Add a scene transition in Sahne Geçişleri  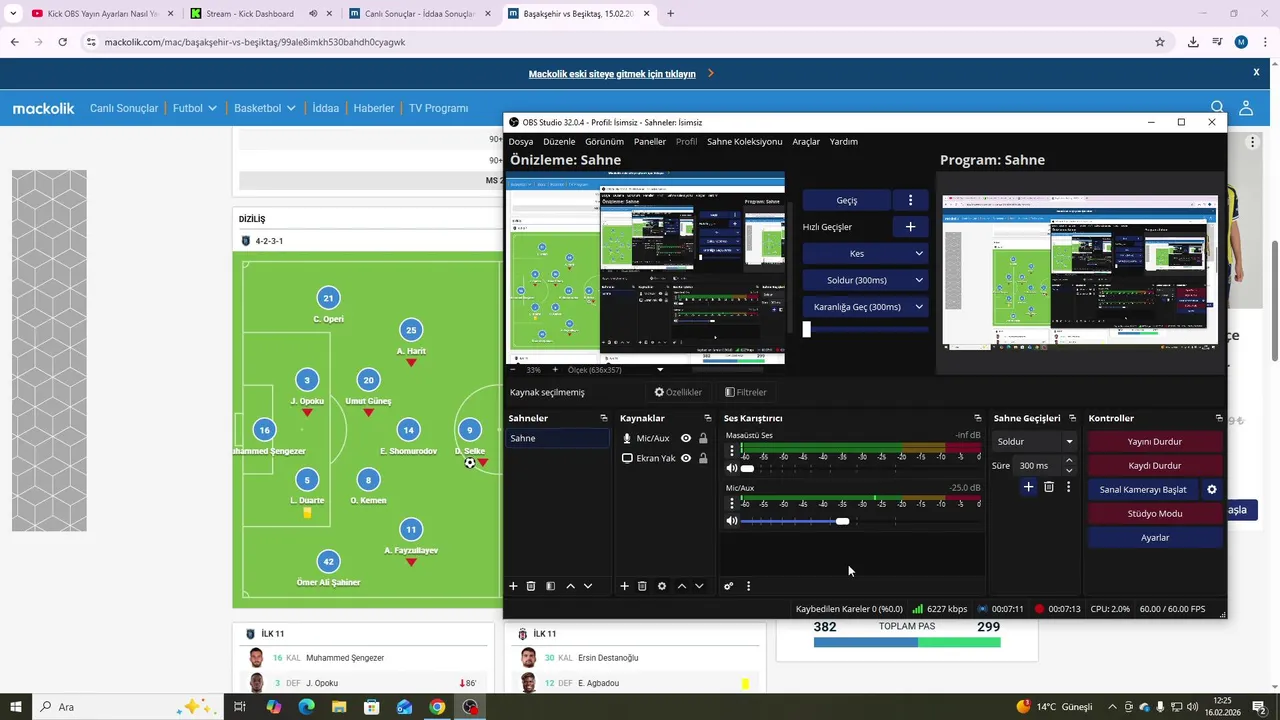tap(1028, 487)
